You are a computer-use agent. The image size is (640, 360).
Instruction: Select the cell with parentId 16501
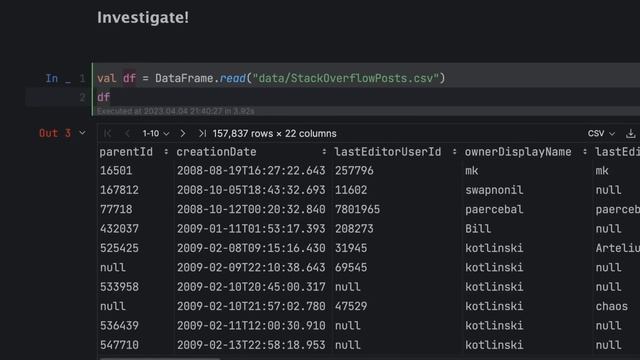(x=116, y=171)
